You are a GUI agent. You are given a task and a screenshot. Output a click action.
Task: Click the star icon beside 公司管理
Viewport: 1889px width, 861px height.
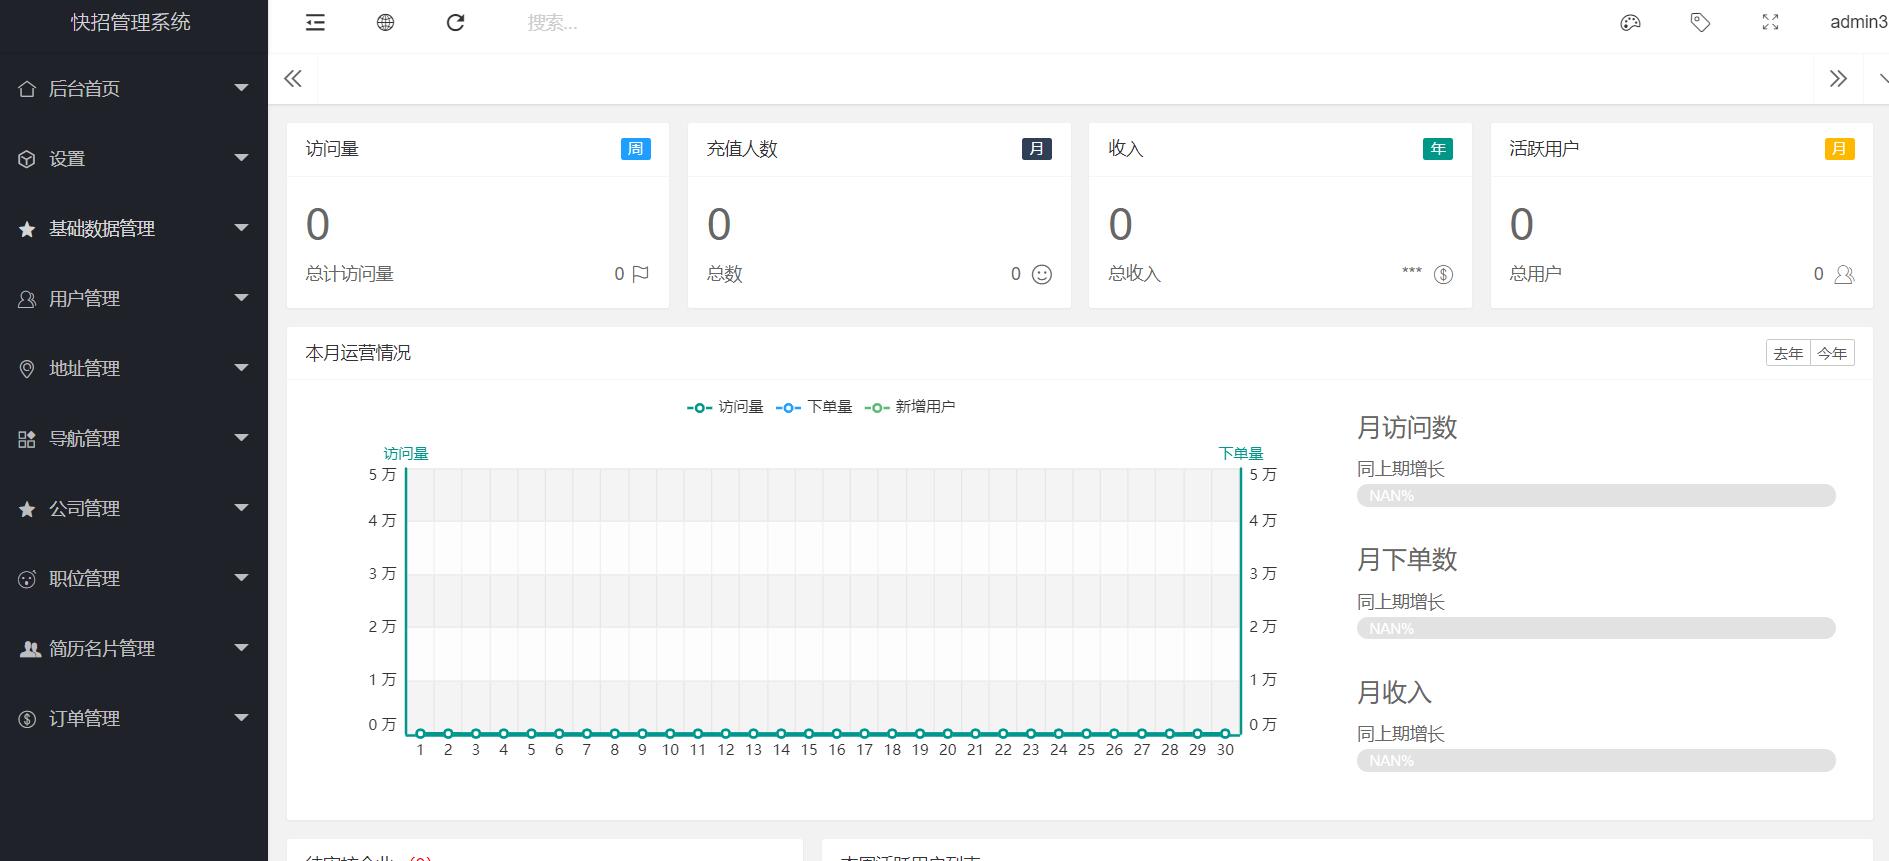pyautogui.click(x=27, y=509)
